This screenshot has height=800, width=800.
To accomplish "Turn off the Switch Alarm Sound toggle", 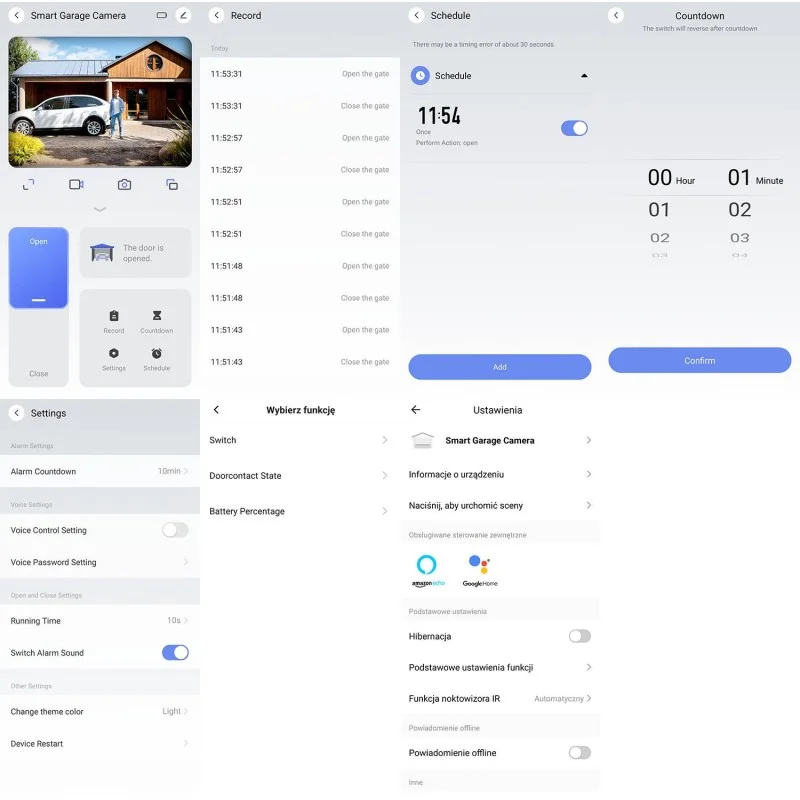I will click(x=175, y=653).
